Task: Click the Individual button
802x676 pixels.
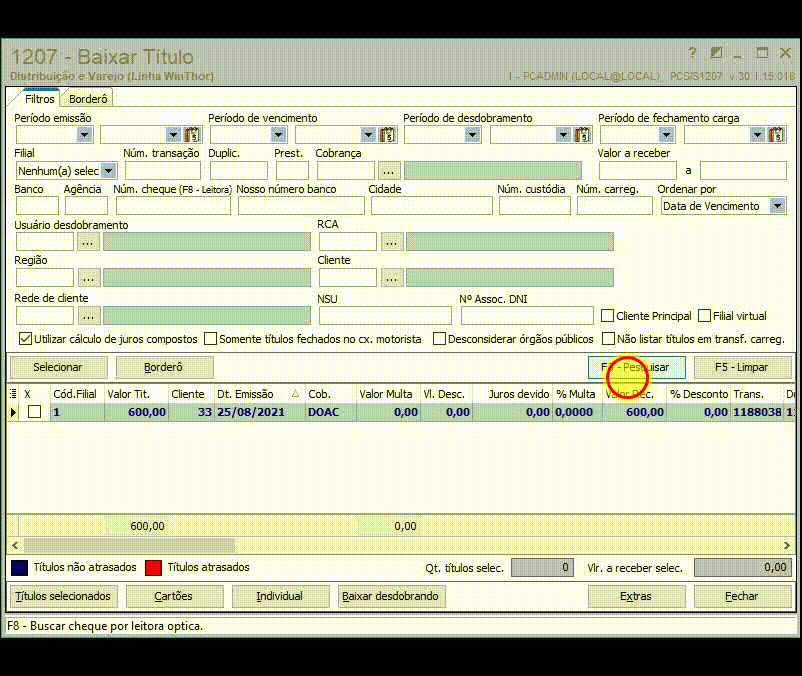Action: [280, 596]
